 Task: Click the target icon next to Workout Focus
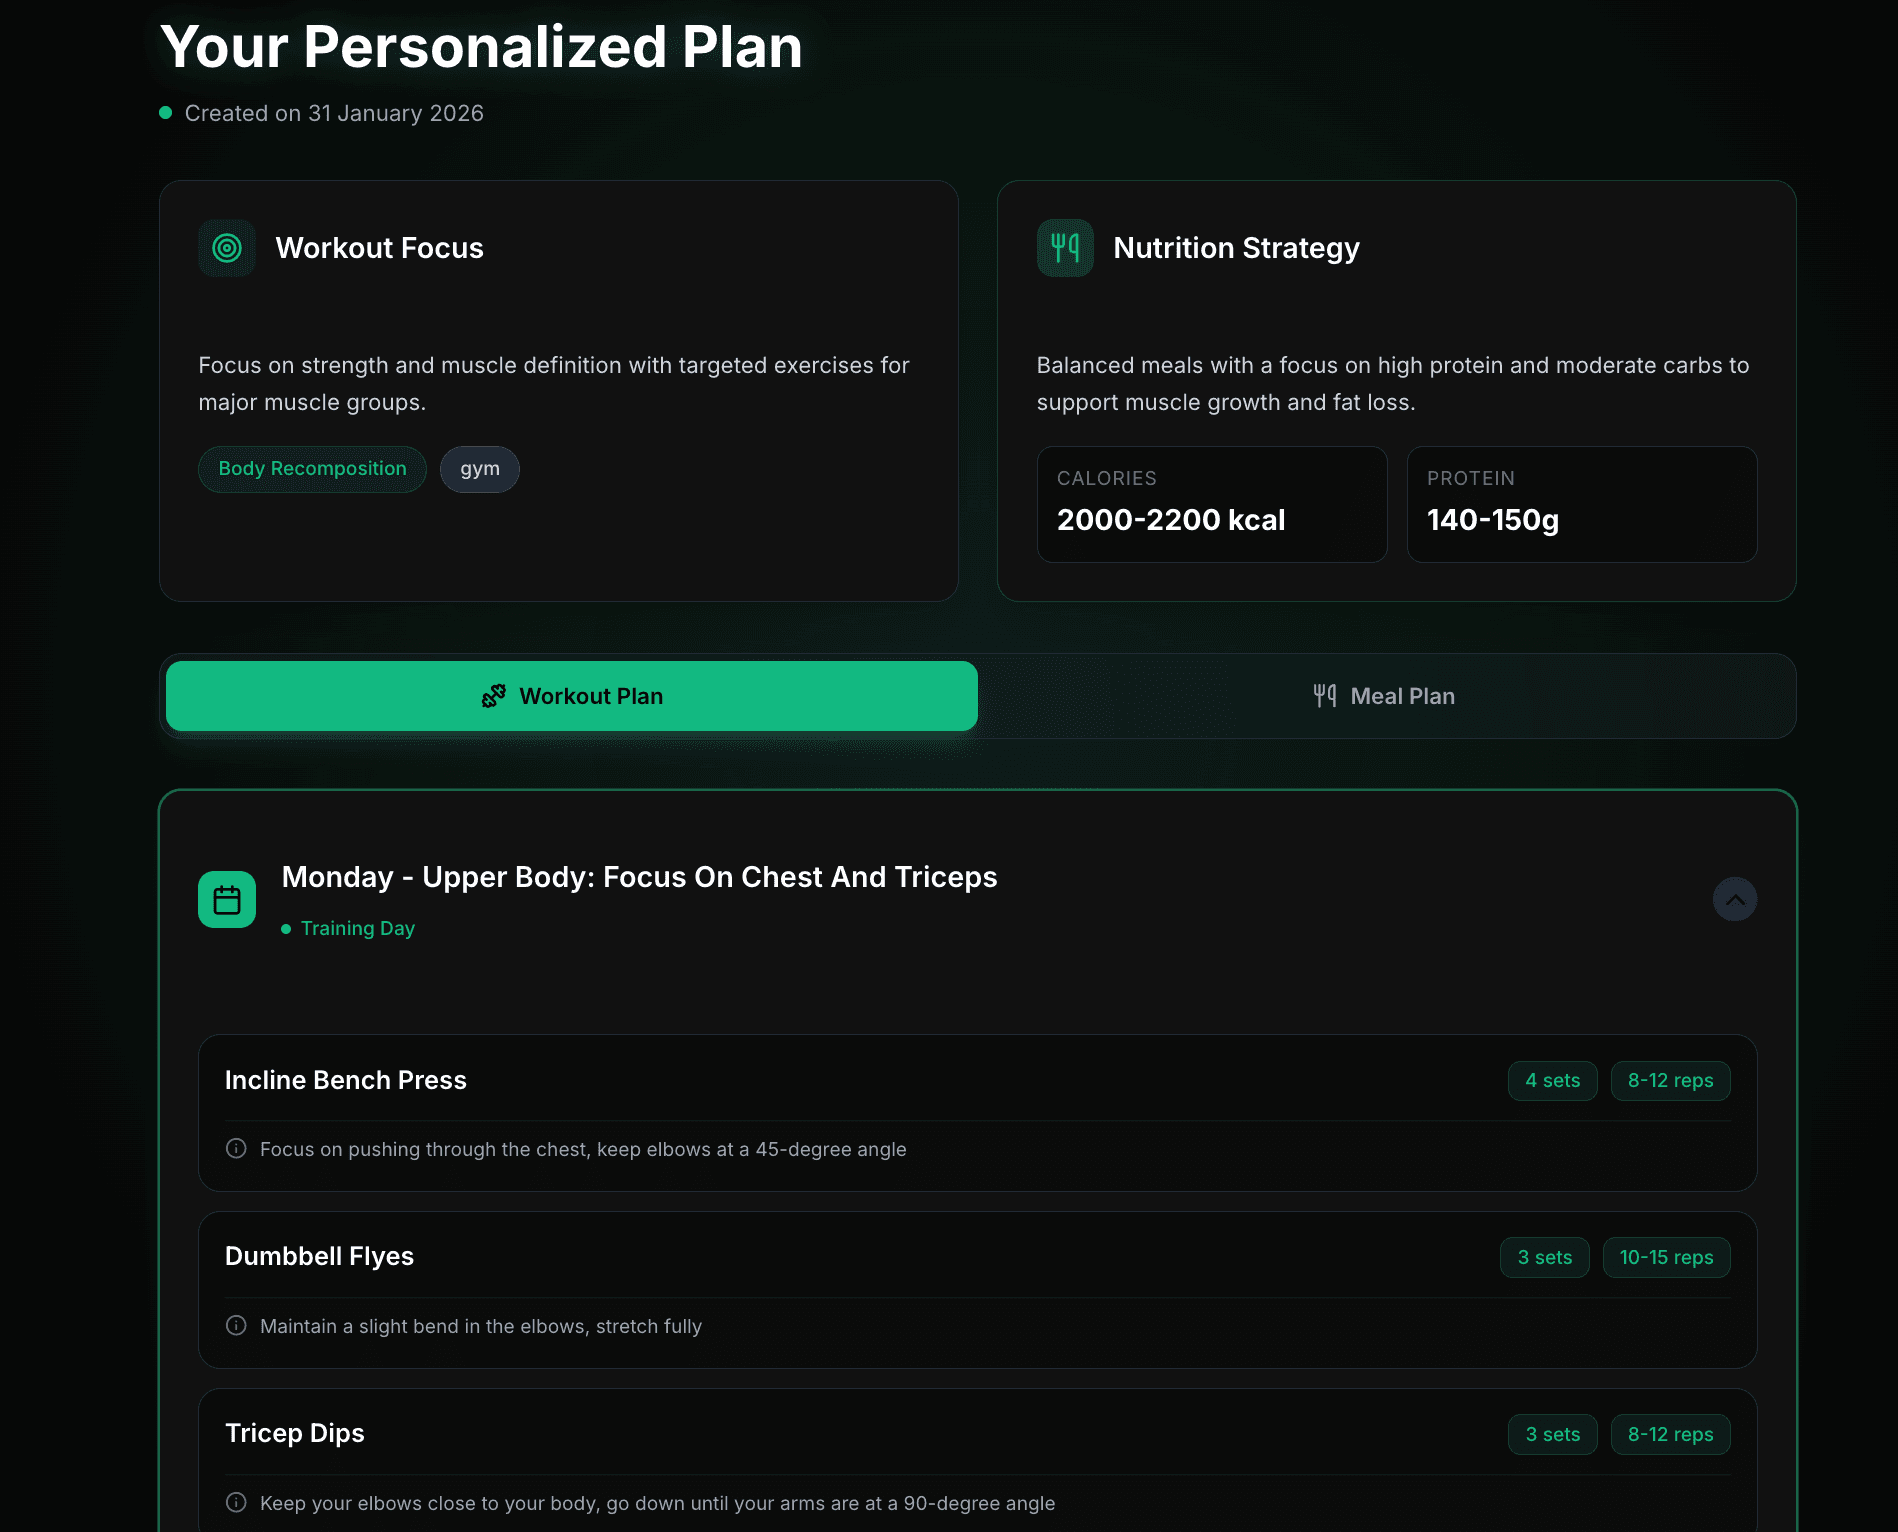point(227,248)
